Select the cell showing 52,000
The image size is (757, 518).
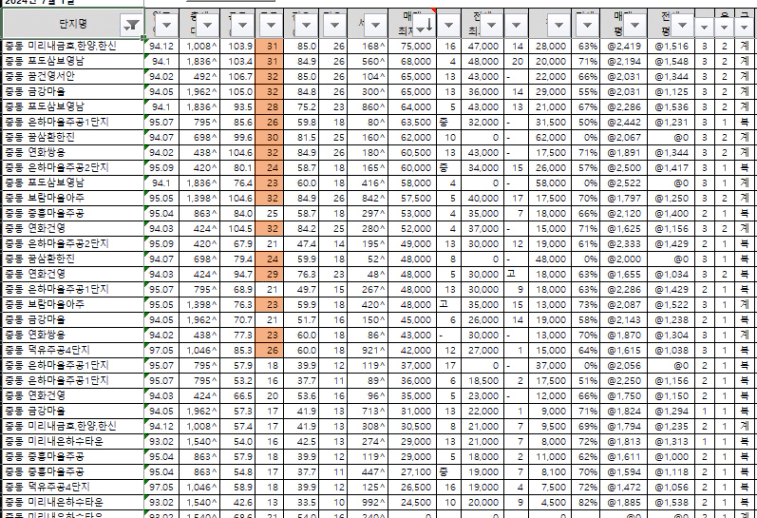click(412, 229)
